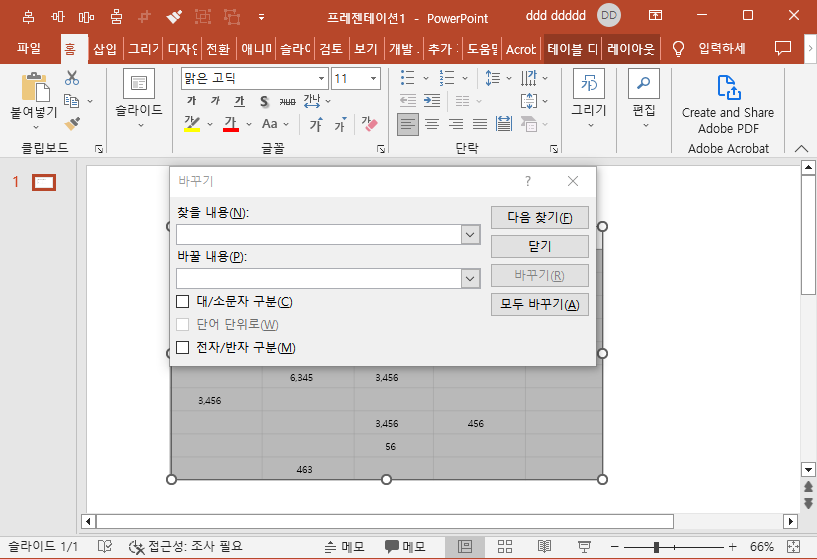Open the Drawing tools group
Image resolution: width=817 pixels, height=559 pixels.
[x=589, y=98]
